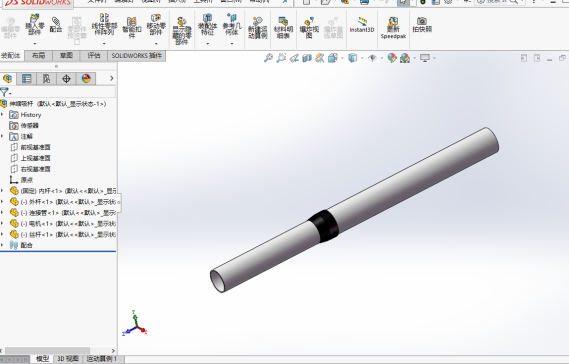Switch to the 草图 (Sketch) ribbon tab

[66, 56]
